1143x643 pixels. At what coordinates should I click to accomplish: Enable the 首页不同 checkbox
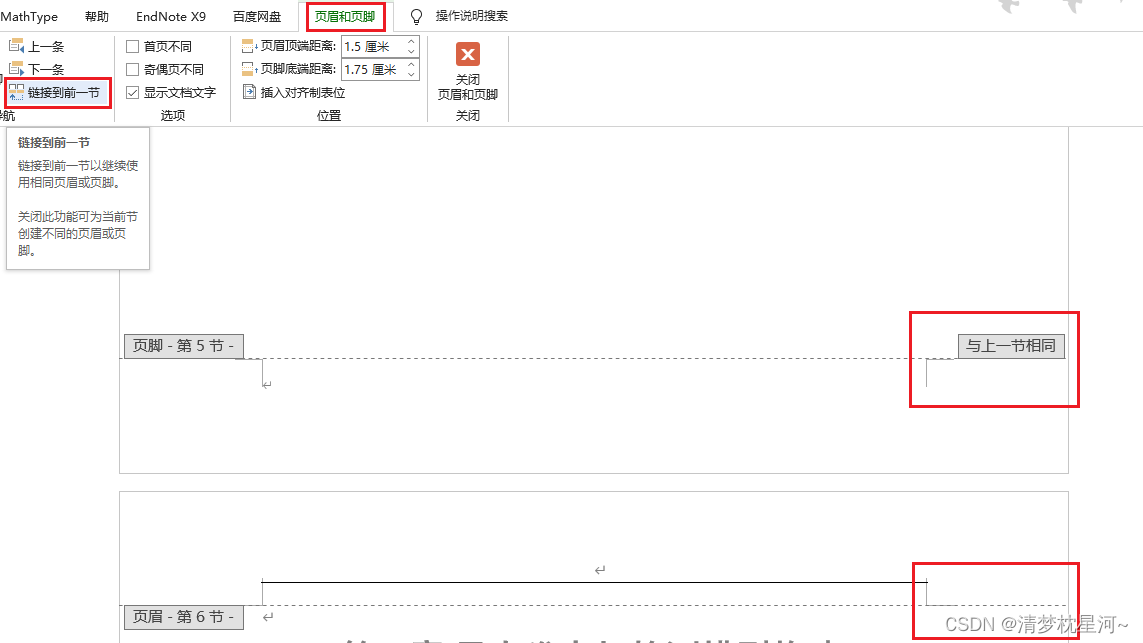133,46
